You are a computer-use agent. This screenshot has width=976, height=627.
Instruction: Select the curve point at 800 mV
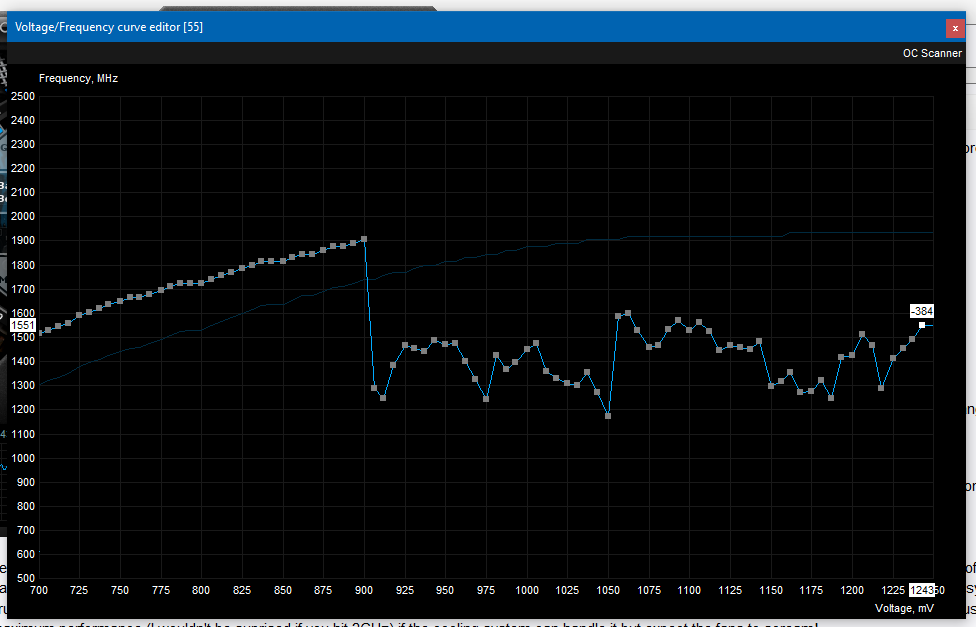201,283
